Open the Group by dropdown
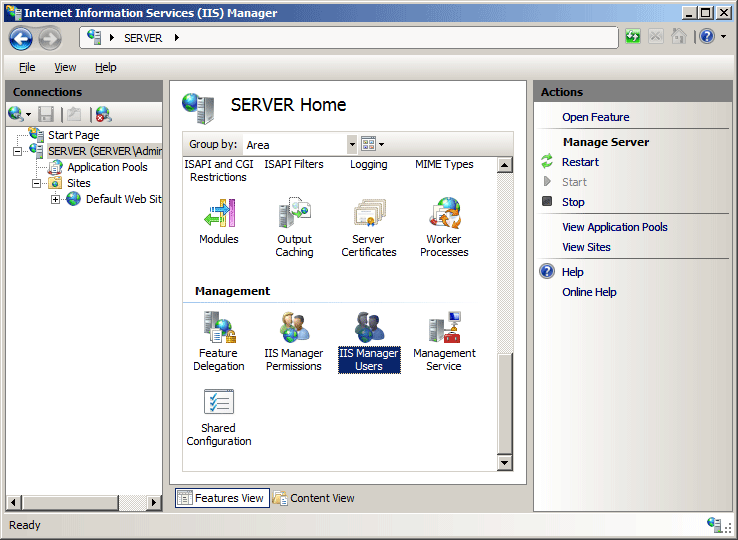The width and height of the screenshot is (738, 540). tap(351, 145)
